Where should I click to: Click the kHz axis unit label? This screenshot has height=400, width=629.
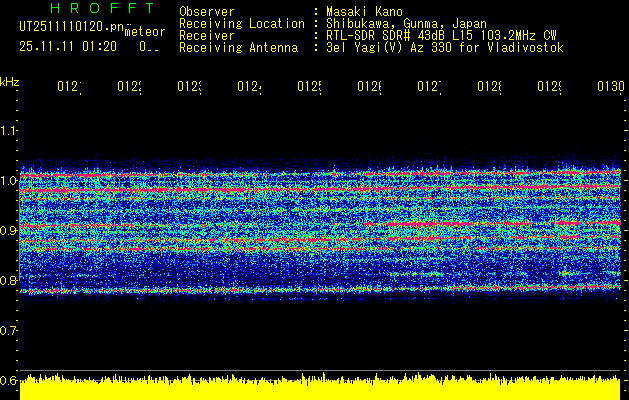coord(10,81)
